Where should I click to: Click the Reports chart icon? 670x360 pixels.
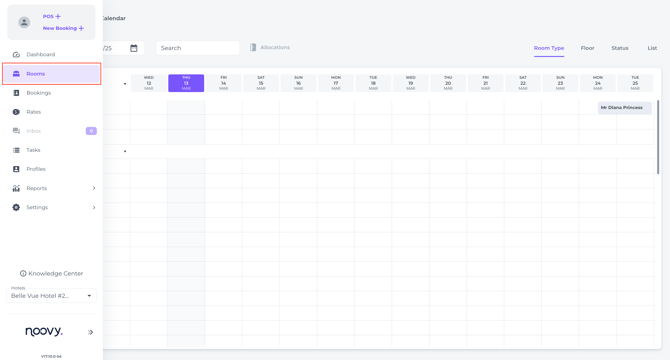[x=16, y=188]
